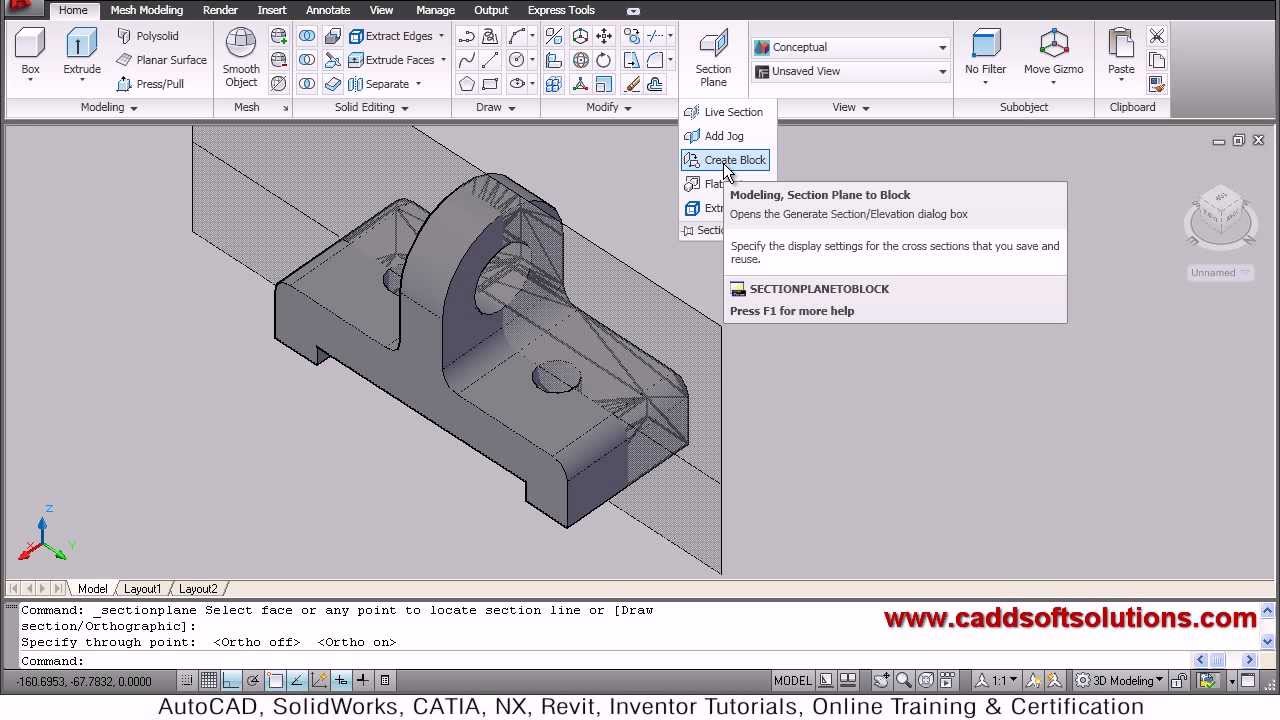The image size is (1280, 720).
Task: Expand the View panel
Action: (x=851, y=107)
